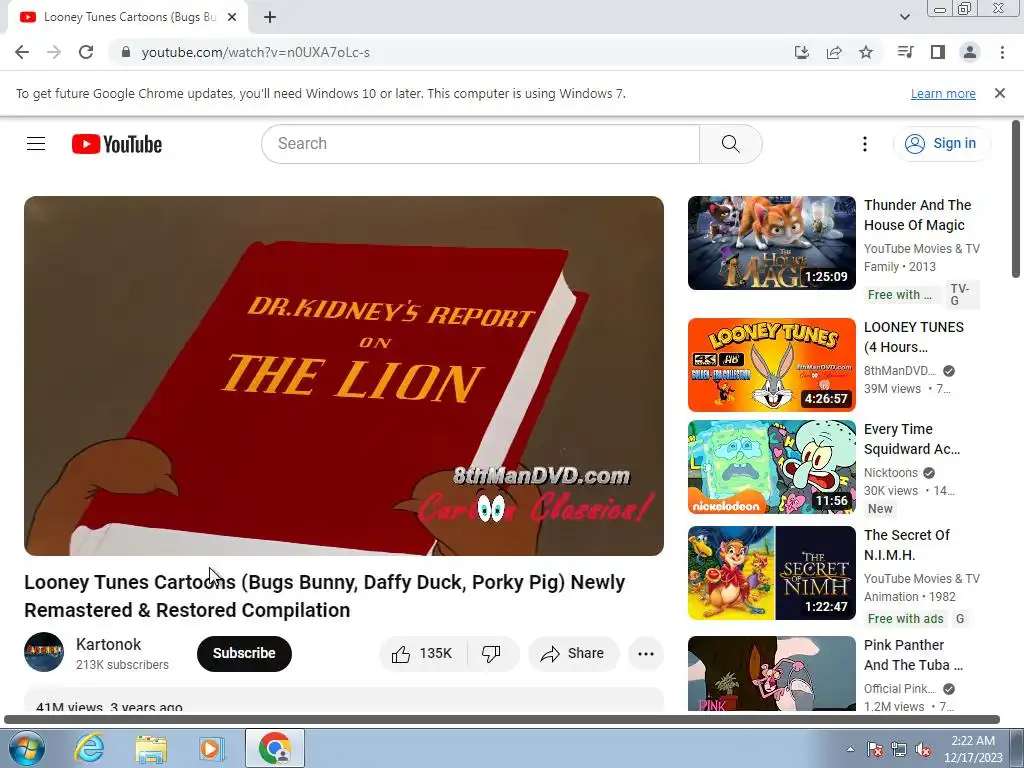
Task: Close the Looney Tunes Cartoons tab
Action: point(232,17)
